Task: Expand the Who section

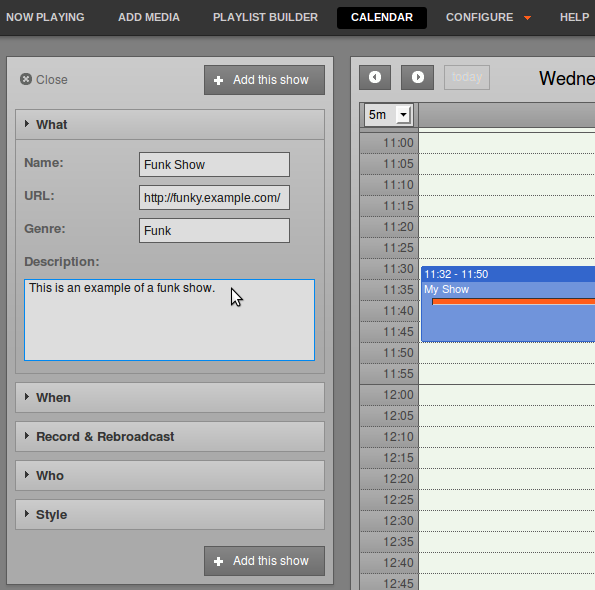Action: 170,475
